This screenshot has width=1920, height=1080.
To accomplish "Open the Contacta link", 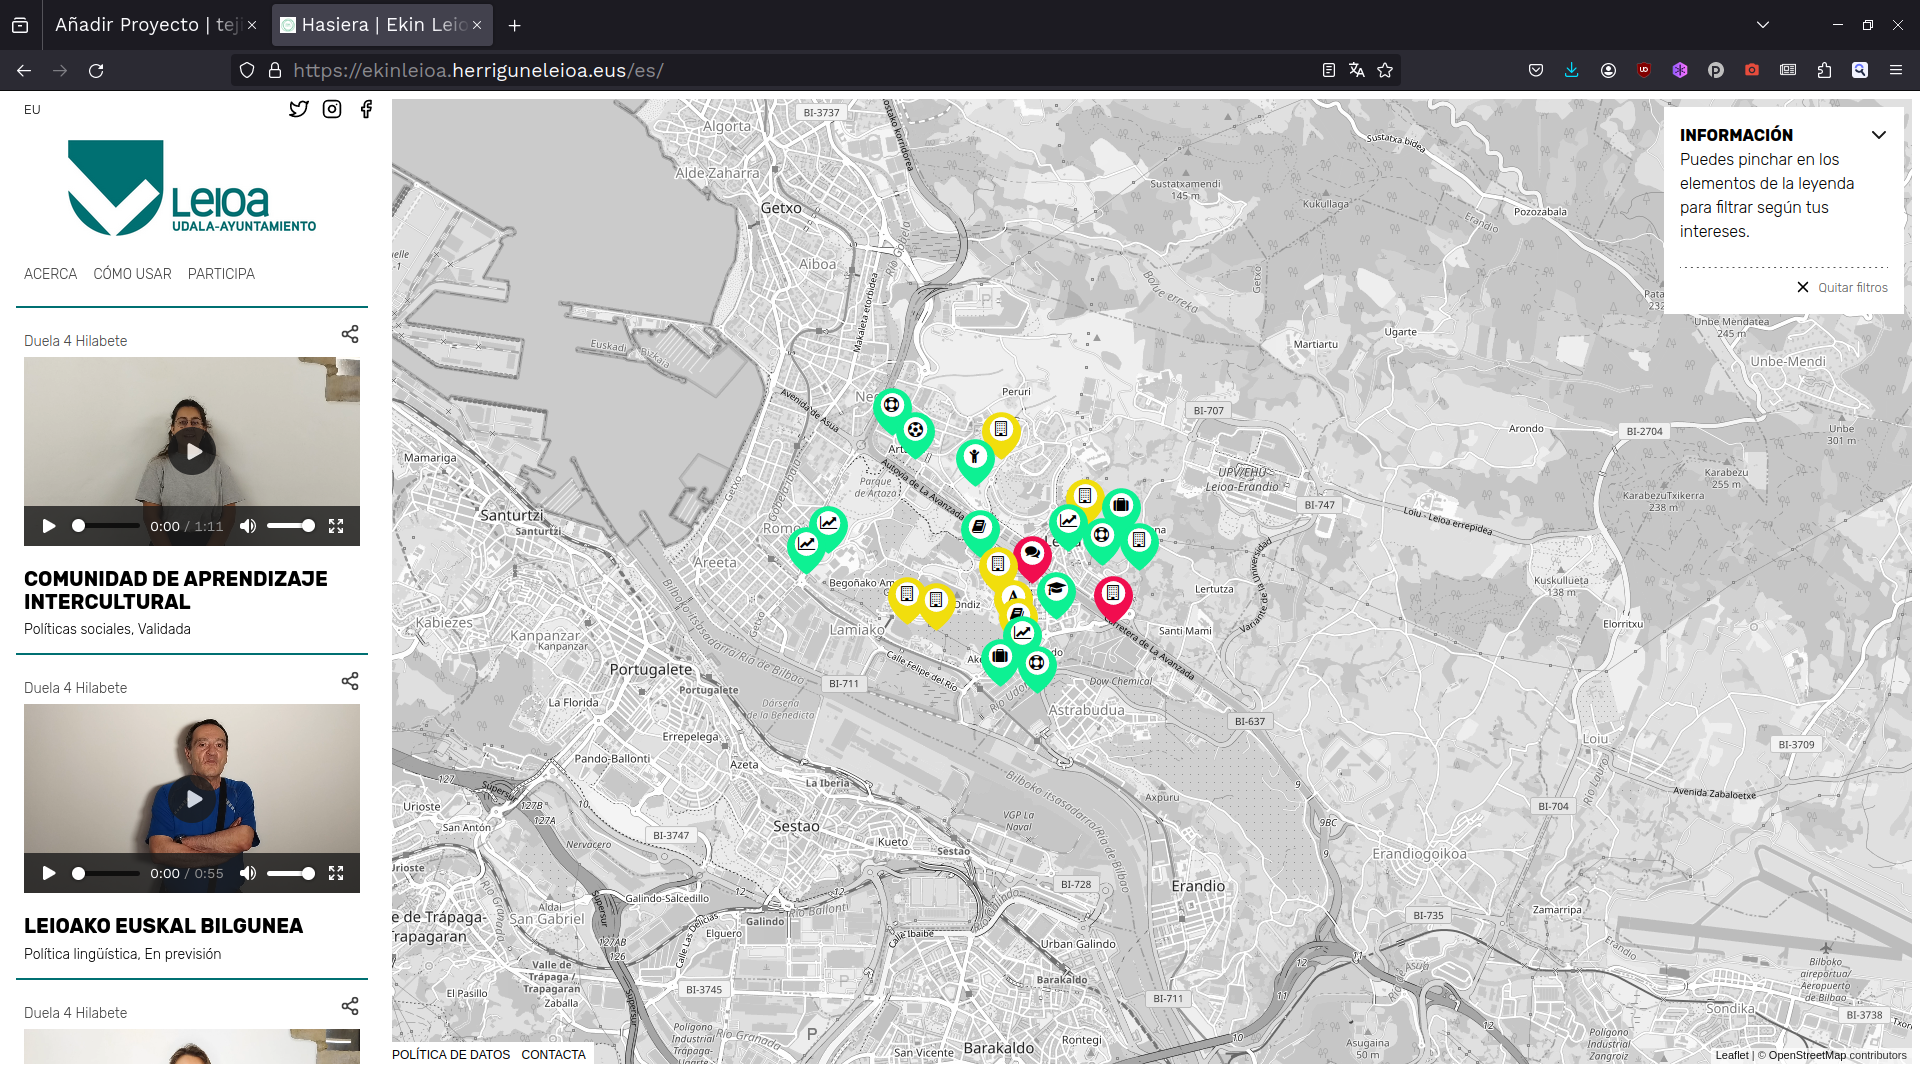I will click(x=553, y=1054).
